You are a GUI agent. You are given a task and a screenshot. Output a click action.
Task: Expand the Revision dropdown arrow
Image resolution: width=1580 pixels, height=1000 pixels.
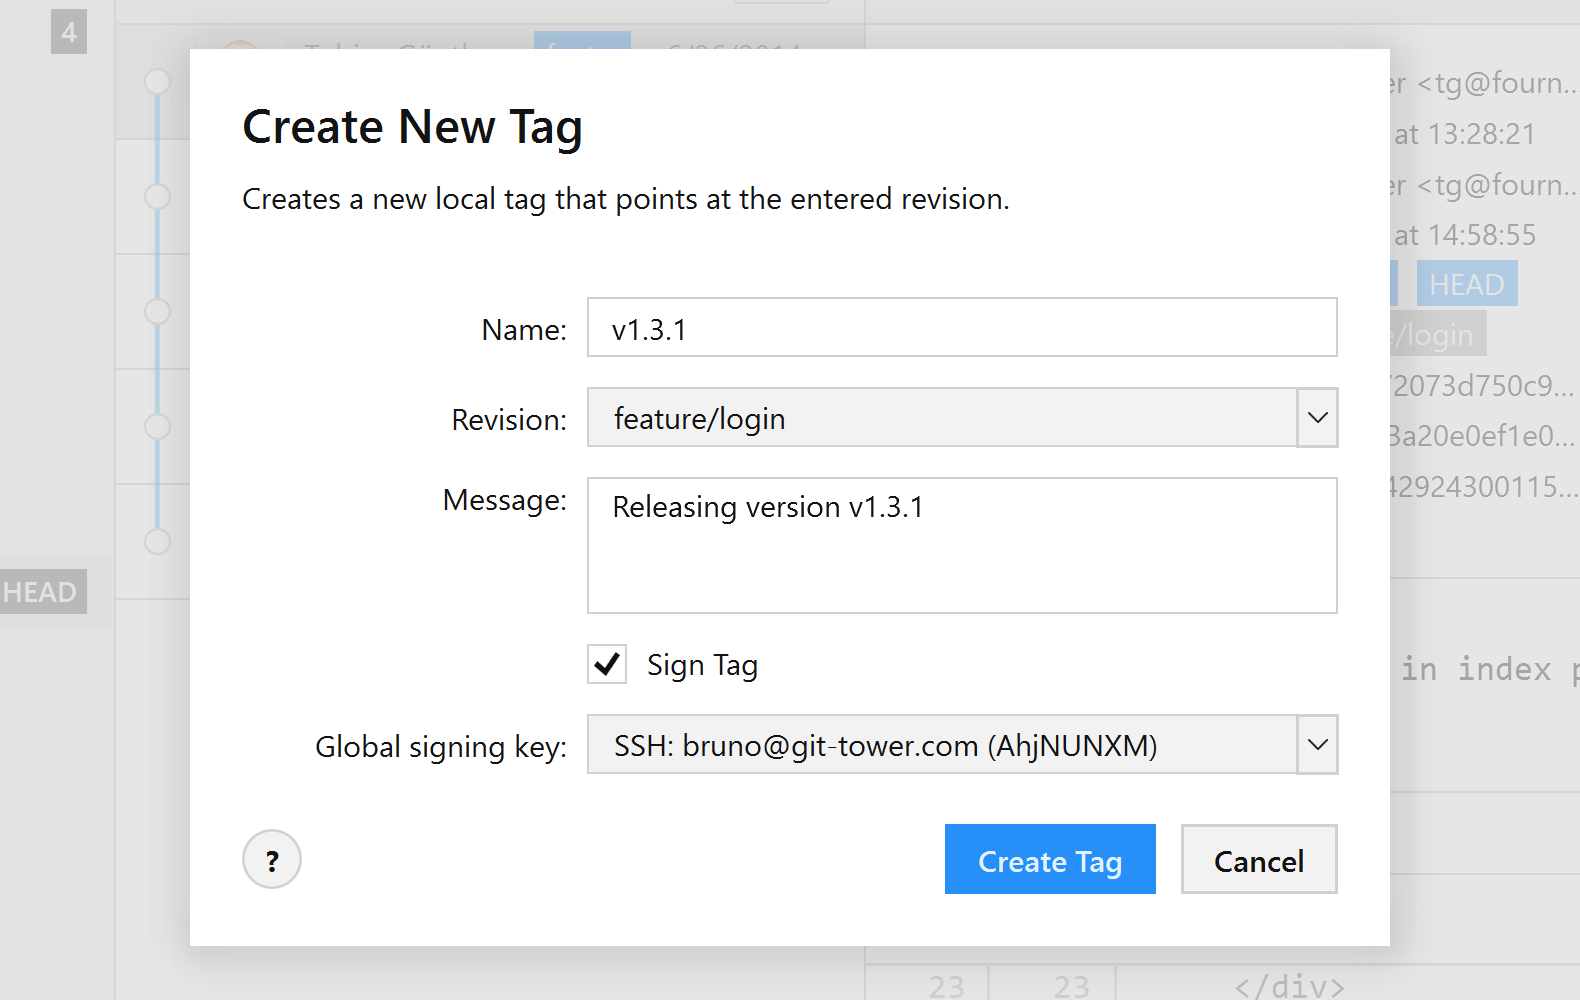pos(1317,418)
